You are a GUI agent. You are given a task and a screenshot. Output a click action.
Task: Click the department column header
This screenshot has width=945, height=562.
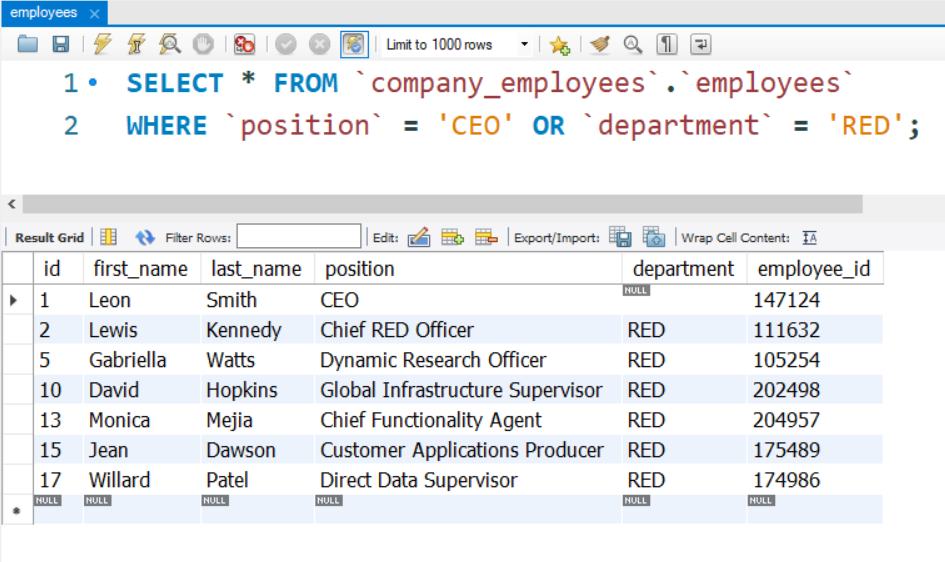point(684,269)
